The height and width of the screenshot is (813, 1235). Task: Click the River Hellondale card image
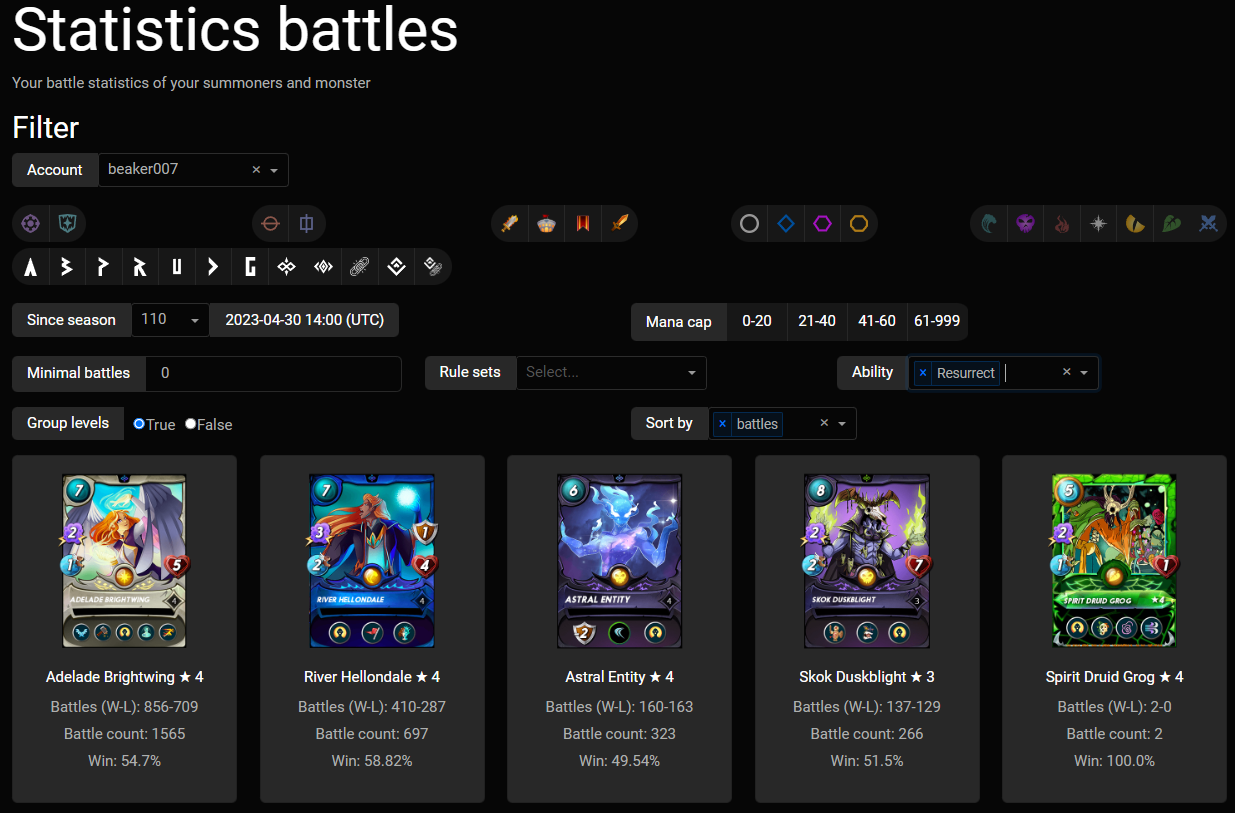(372, 561)
